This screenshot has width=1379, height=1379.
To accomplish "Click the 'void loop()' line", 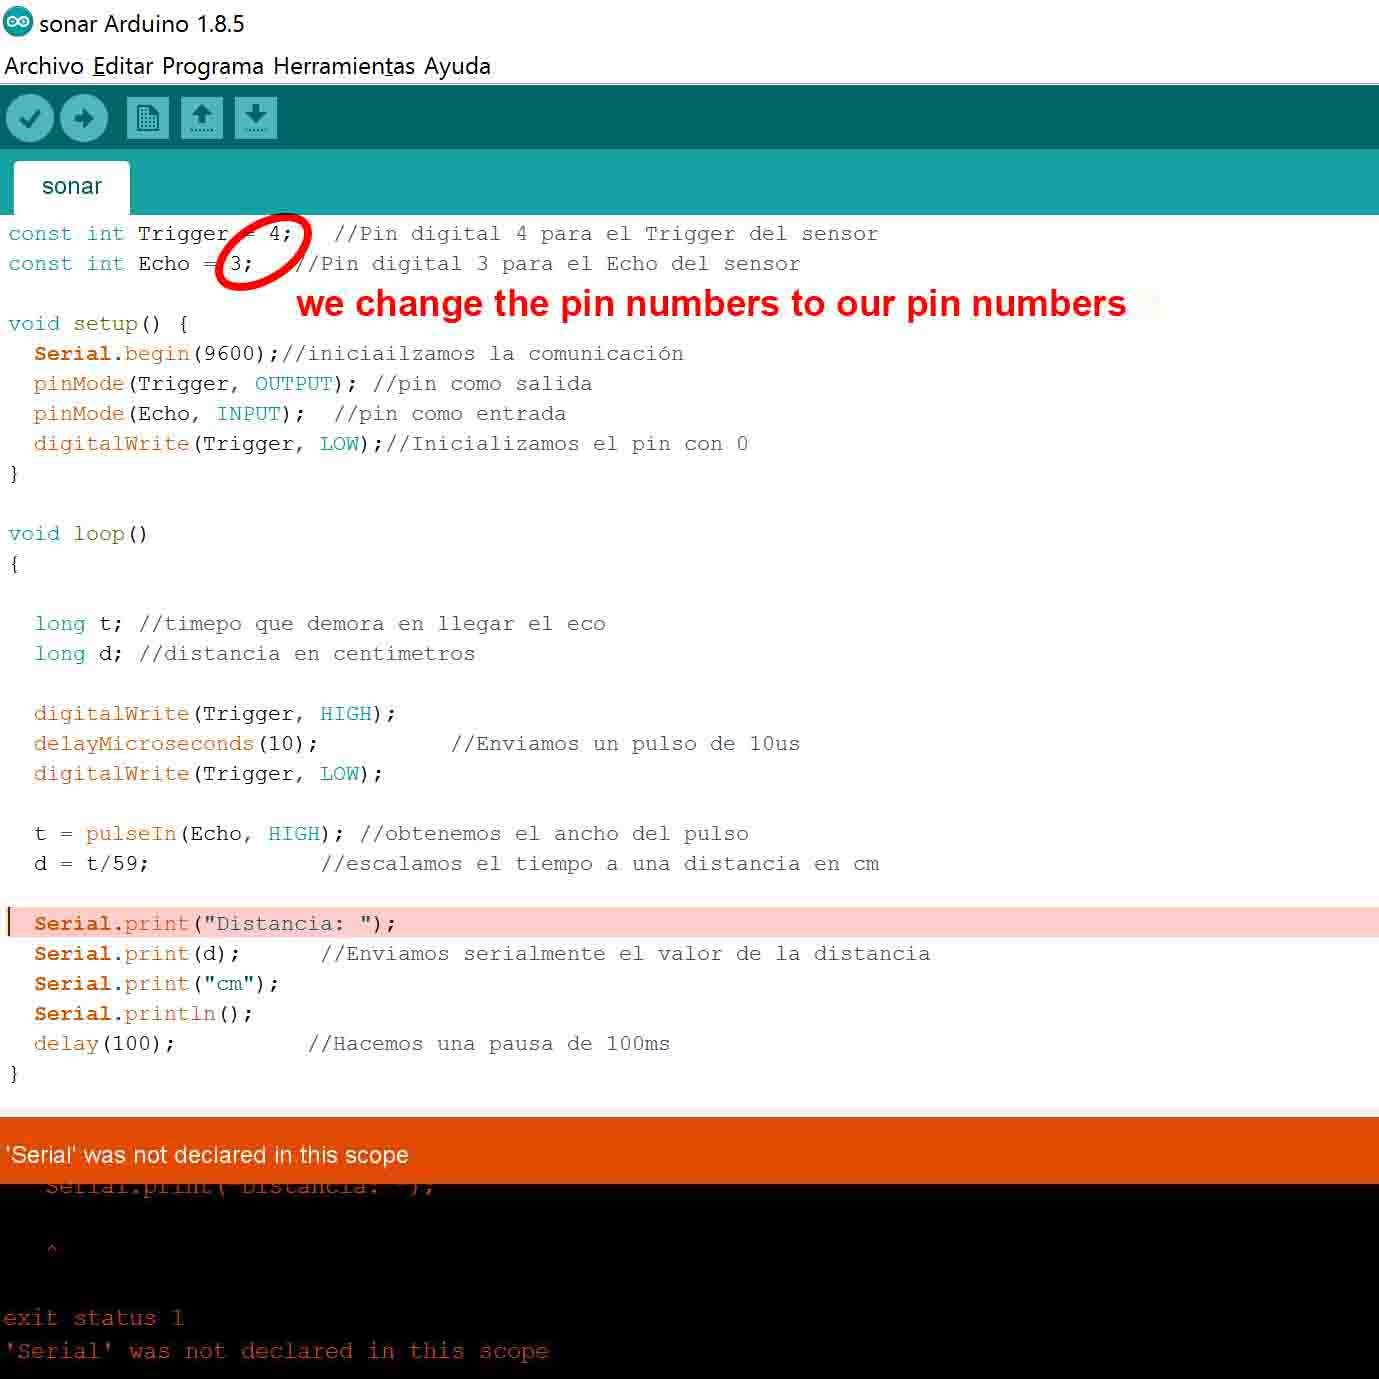I will point(78,534).
